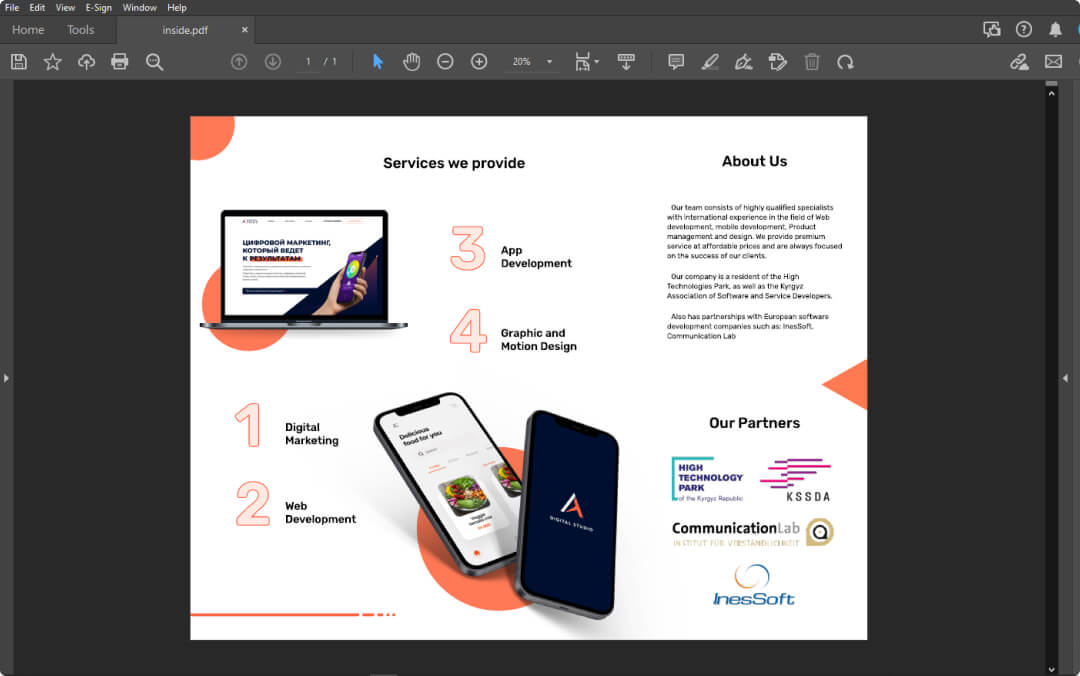
Task: Expand the right tools pane
Action: point(1065,378)
